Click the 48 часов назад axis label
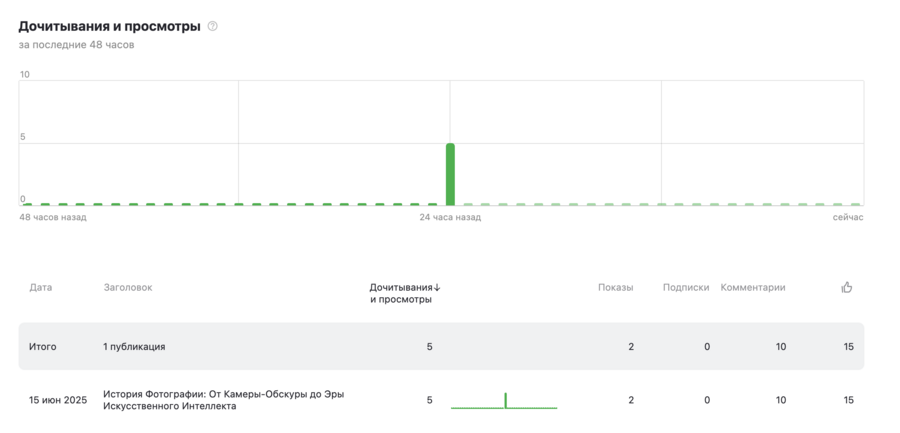The image size is (900, 433). pyautogui.click(x=53, y=217)
